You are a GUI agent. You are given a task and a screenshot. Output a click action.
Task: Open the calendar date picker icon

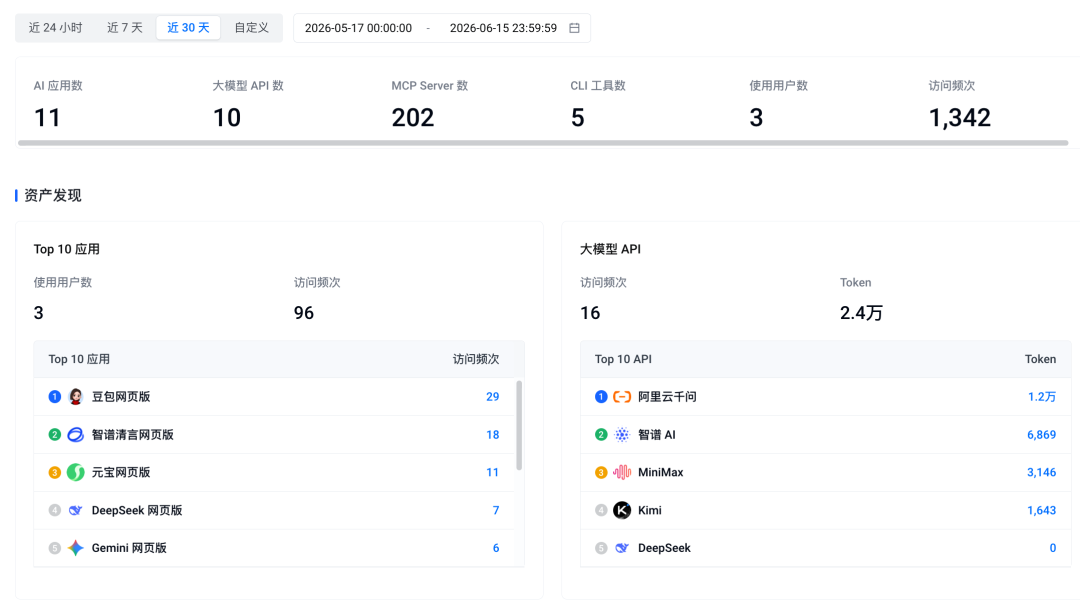[x=574, y=28]
